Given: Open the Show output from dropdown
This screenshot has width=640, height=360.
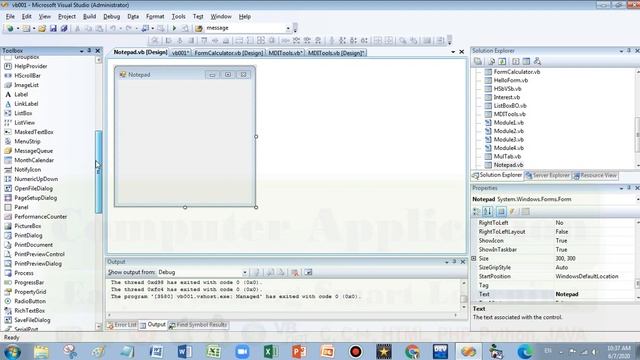Looking at the screenshot, I should click(x=244, y=272).
